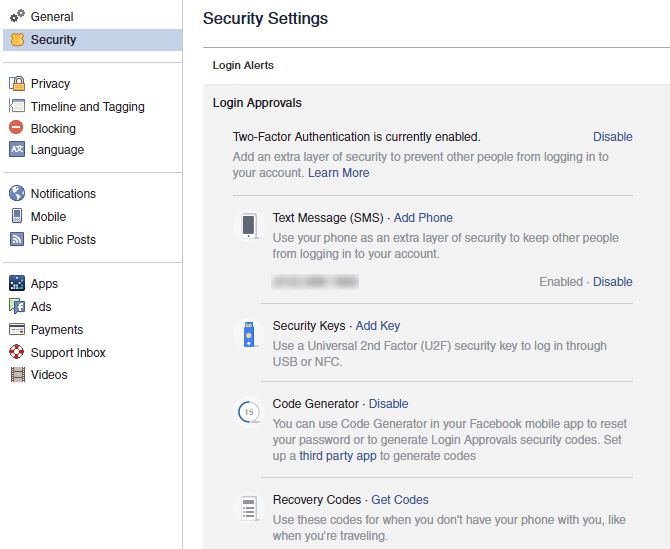670x549 pixels.
Task: Disable the Code Generator
Action: pos(388,404)
